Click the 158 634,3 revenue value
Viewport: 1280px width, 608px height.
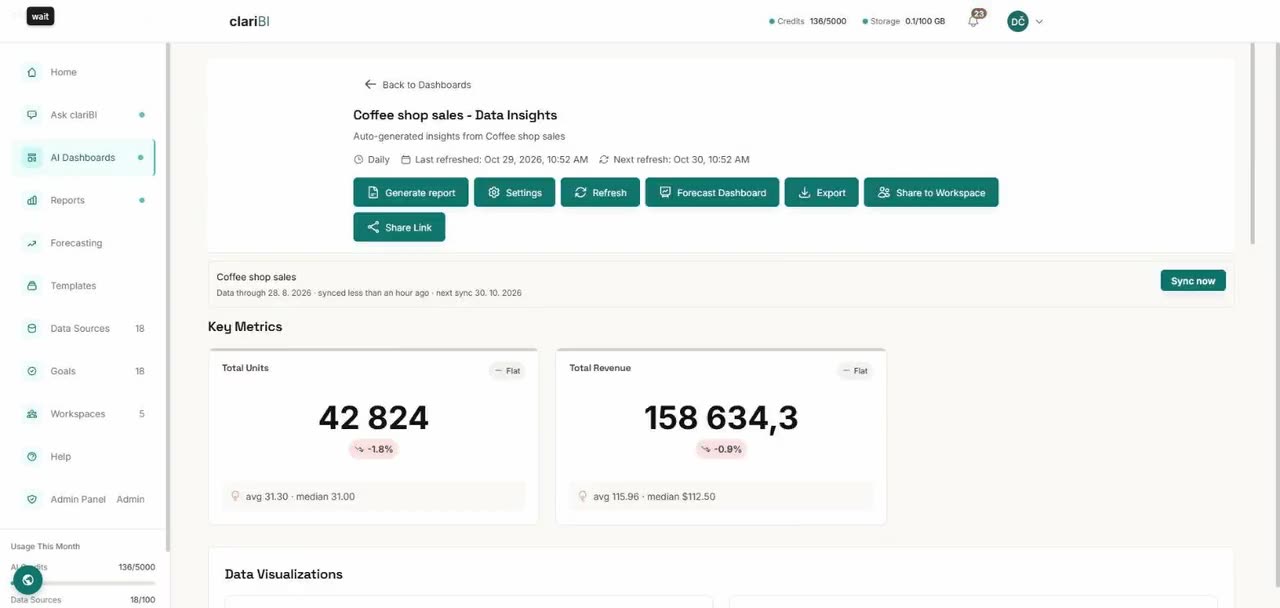click(721, 417)
